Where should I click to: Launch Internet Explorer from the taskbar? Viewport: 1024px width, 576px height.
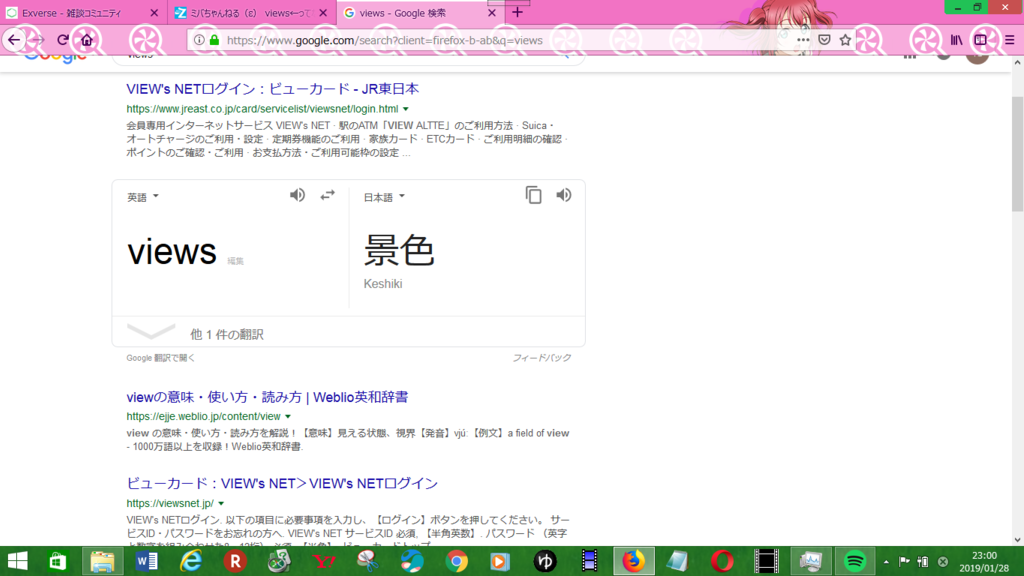pos(191,561)
